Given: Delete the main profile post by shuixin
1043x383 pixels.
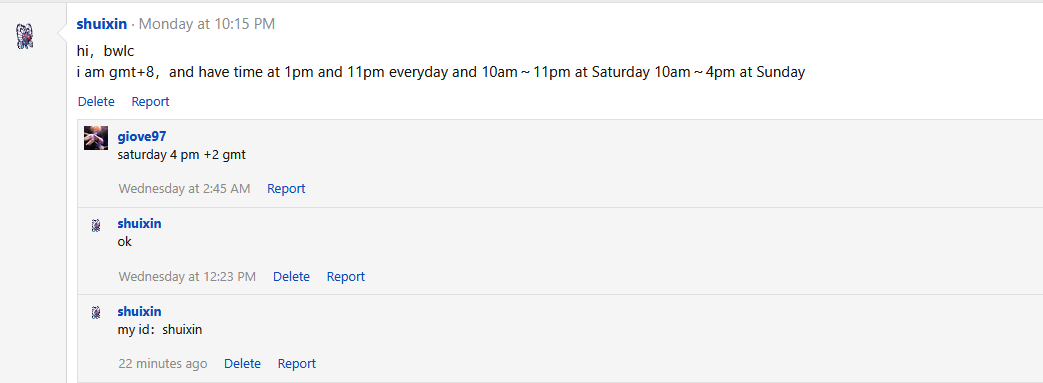Looking at the screenshot, I should point(96,102).
